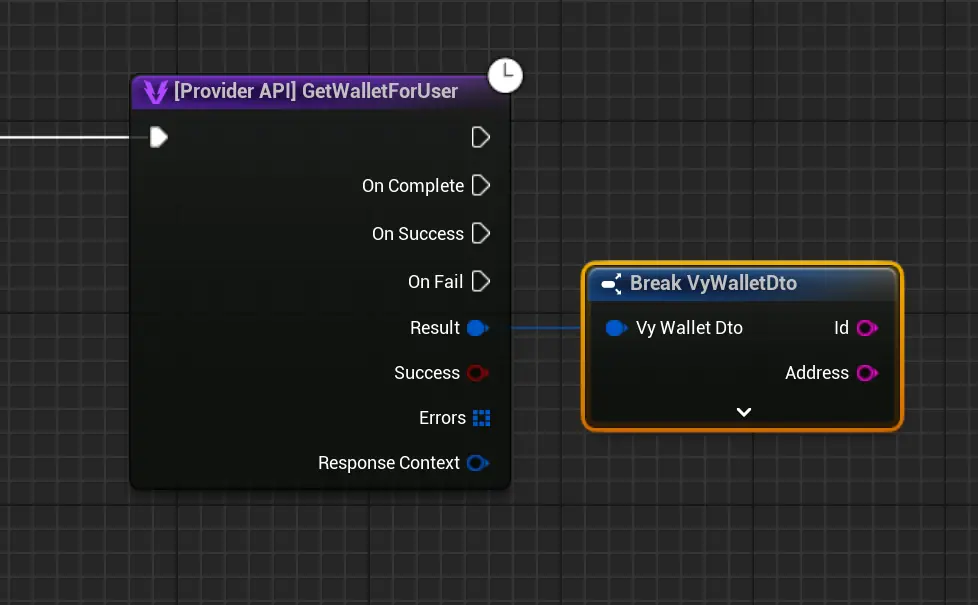Click the Result label
978x605 pixels.
[435, 328]
